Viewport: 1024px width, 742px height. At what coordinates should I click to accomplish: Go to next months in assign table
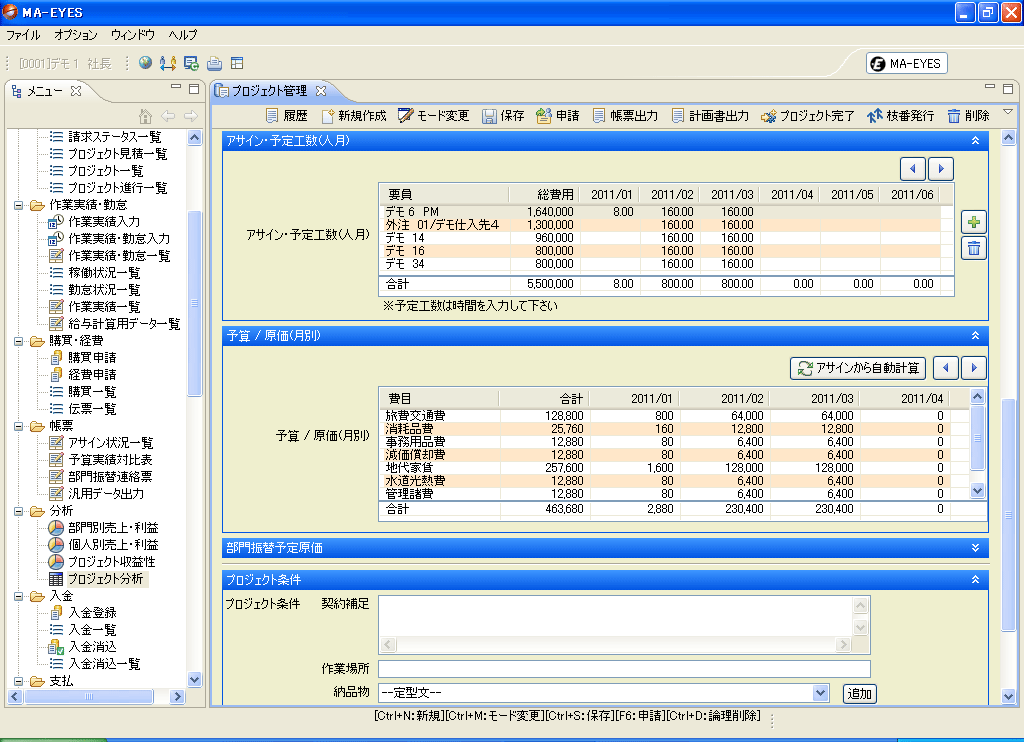click(941, 169)
